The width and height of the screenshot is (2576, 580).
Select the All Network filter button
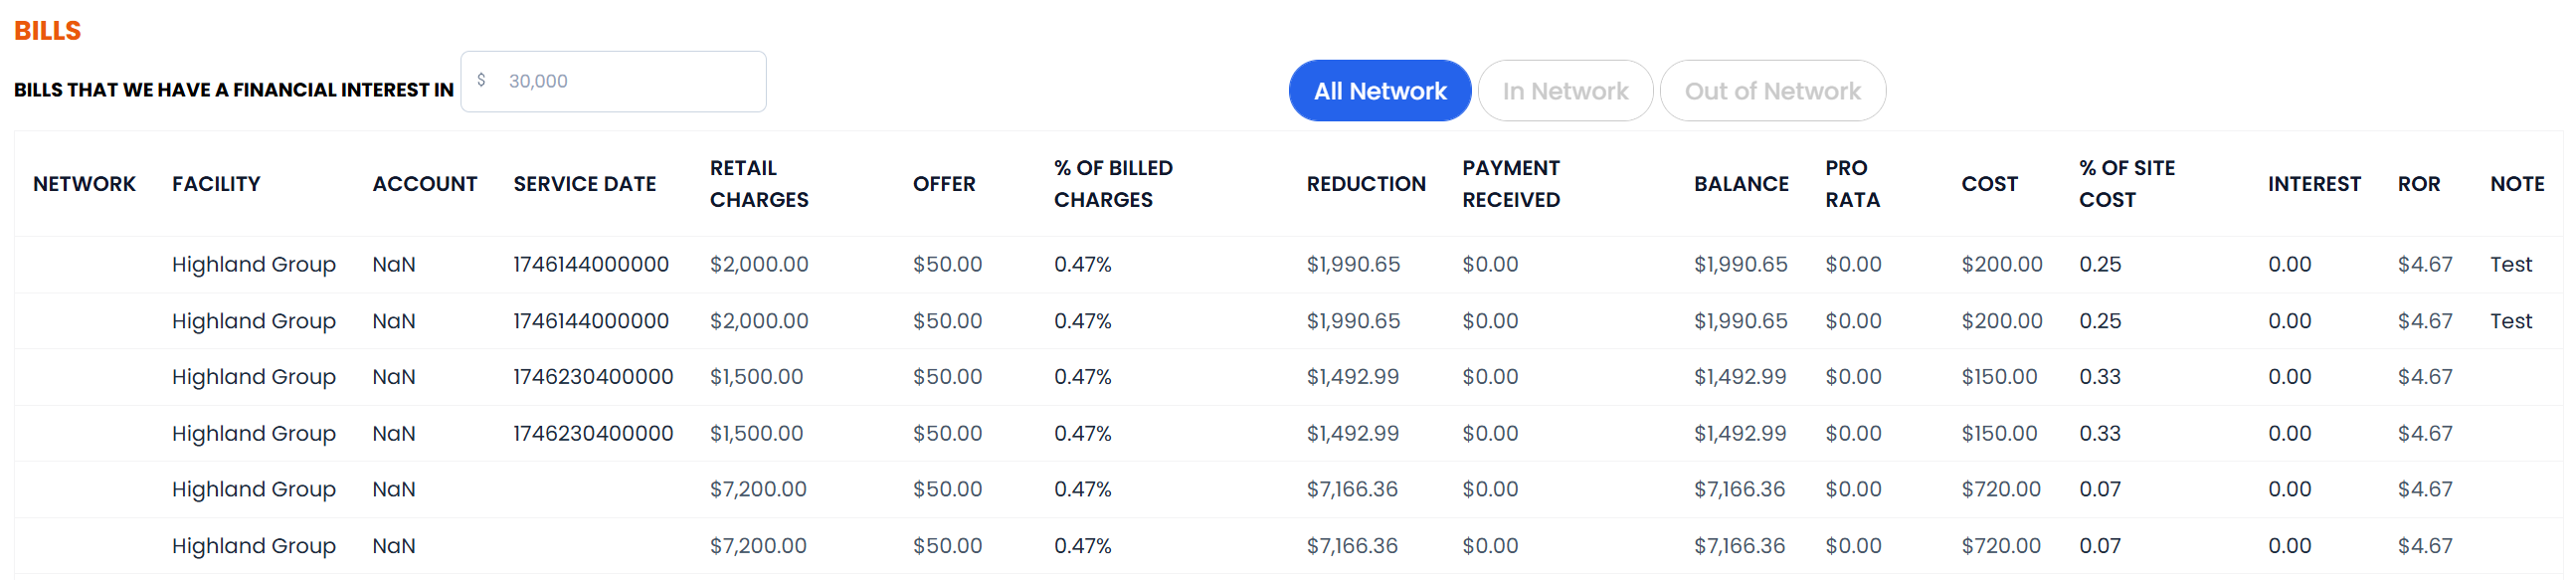pyautogui.click(x=1379, y=91)
